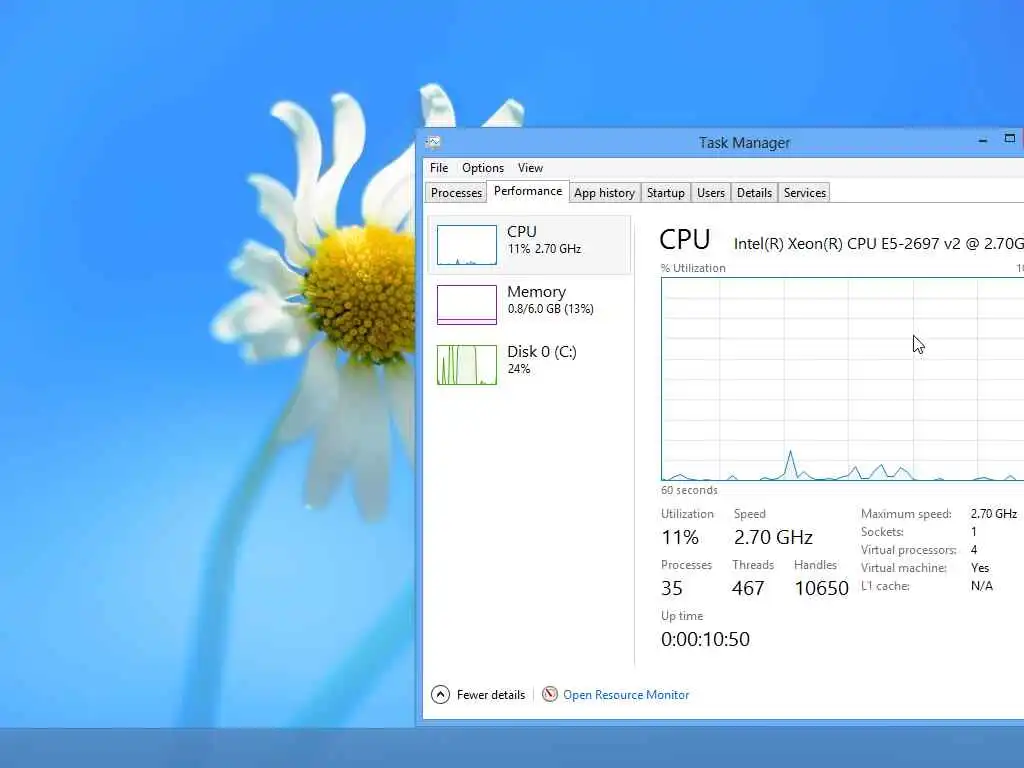Click the 60 seconds graph label
This screenshot has height=768, width=1024.
(x=689, y=490)
